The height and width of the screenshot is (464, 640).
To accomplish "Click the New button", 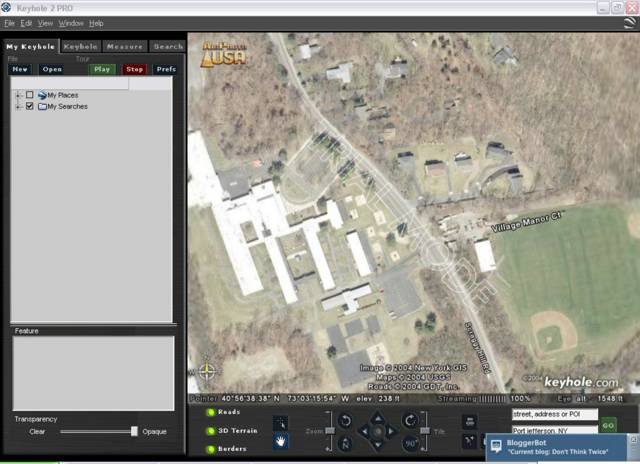I will (20, 69).
